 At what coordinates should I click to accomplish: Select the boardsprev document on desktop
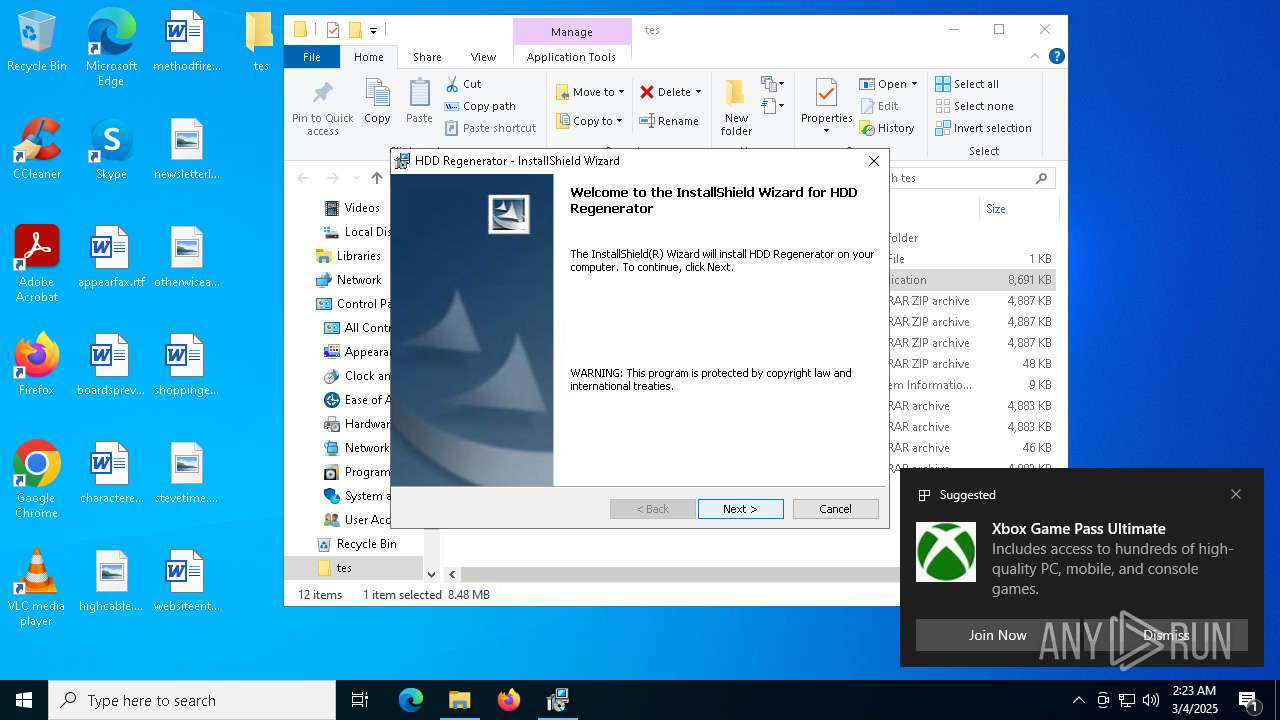tap(111, 365)
